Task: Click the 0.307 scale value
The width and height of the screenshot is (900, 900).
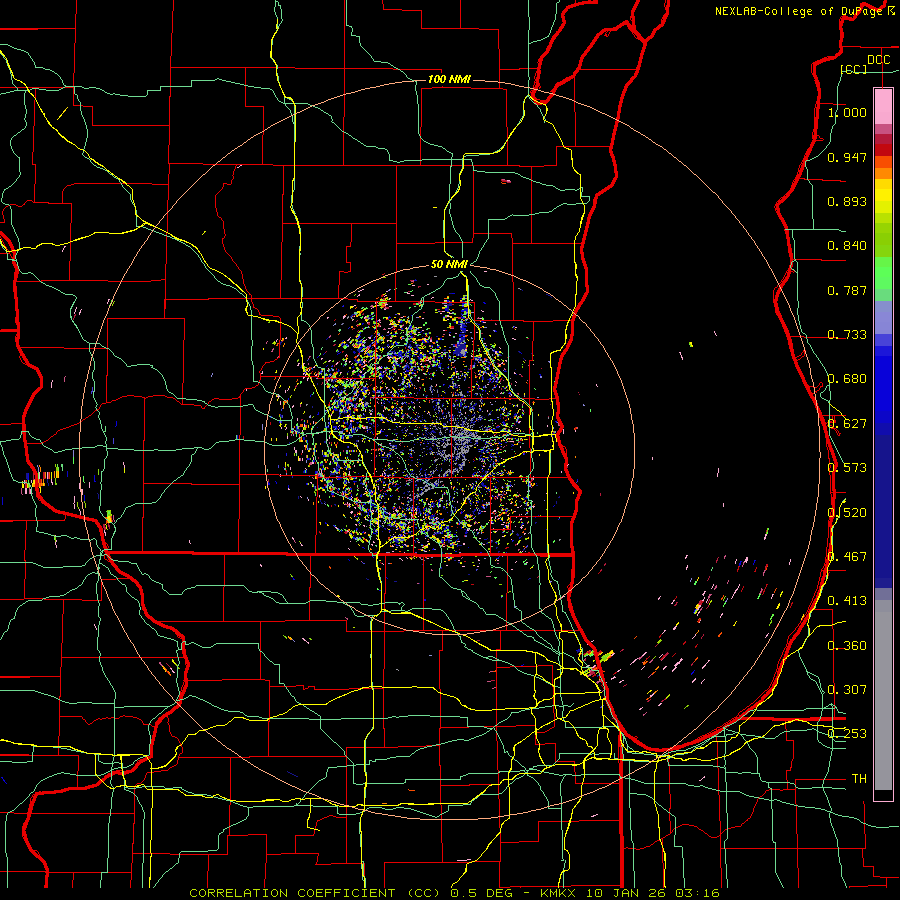Action: (x=847, y=689)
